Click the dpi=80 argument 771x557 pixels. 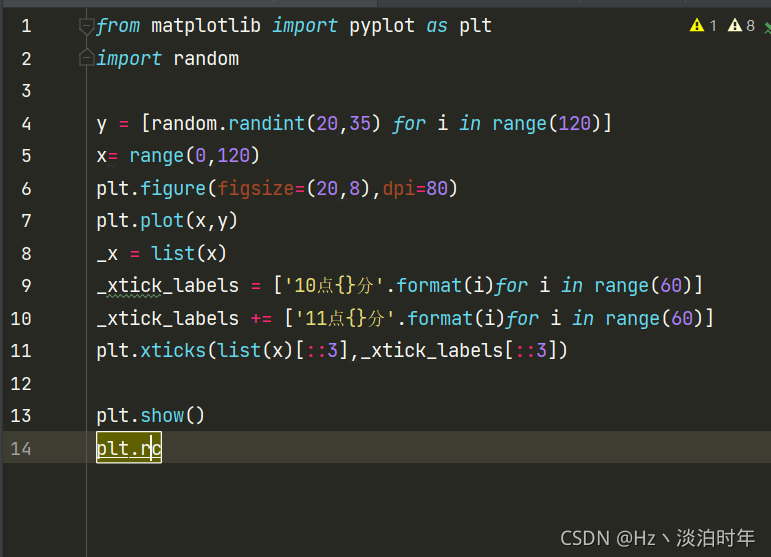415,189
